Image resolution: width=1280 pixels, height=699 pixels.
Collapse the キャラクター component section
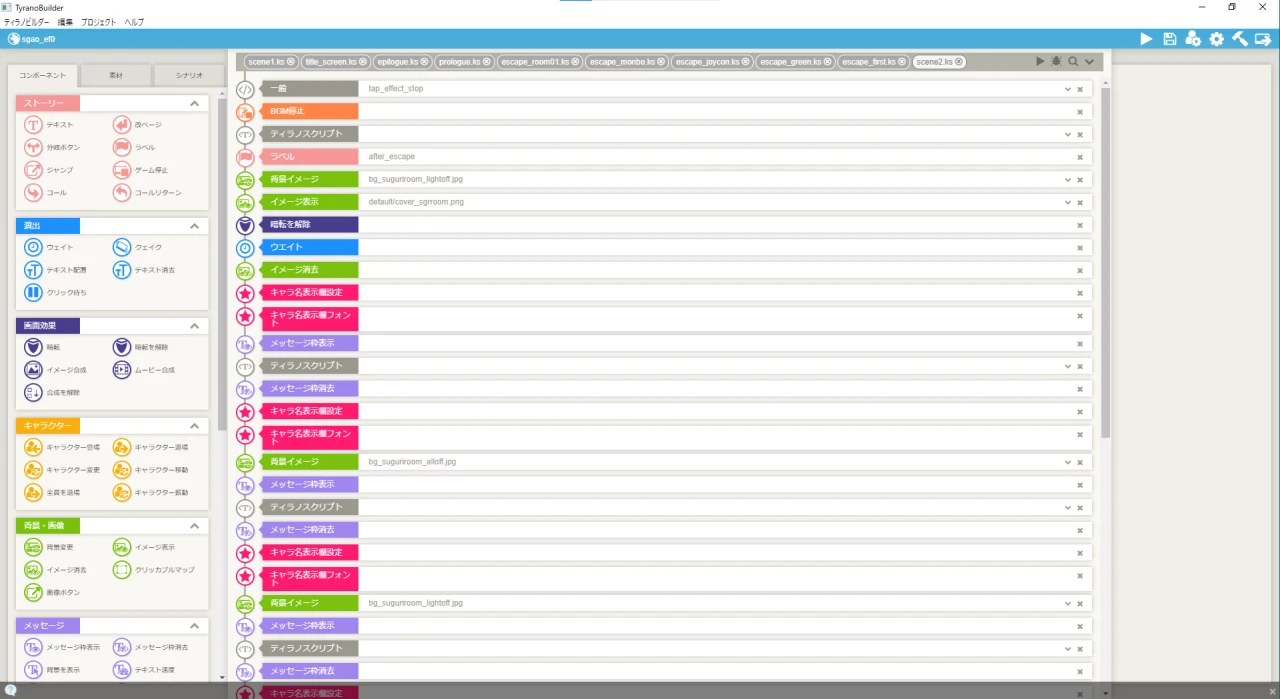(194, 426)
